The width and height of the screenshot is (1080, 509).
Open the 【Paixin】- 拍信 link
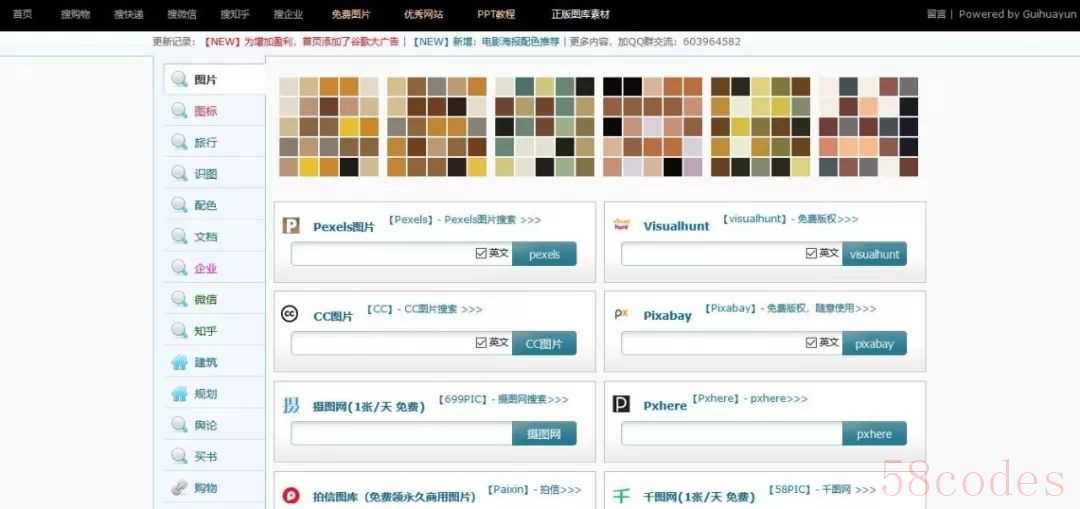534,490
